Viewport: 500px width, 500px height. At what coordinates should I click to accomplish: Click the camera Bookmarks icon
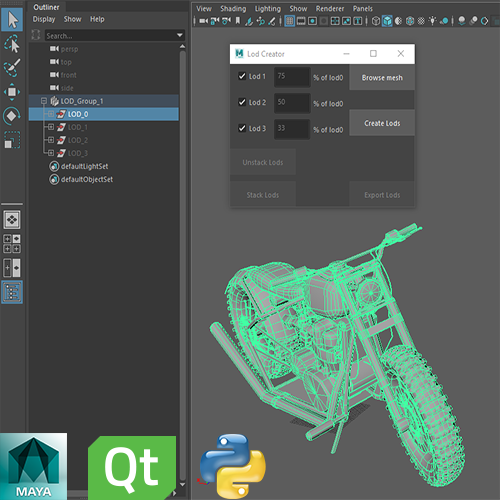coord(238,21)
